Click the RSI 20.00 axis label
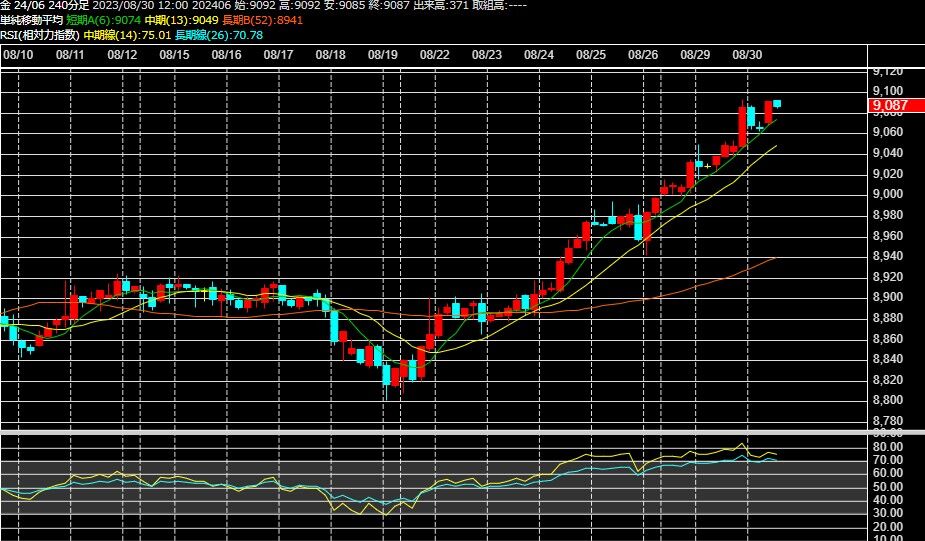925x541 pixels. [x=888, y=527]
